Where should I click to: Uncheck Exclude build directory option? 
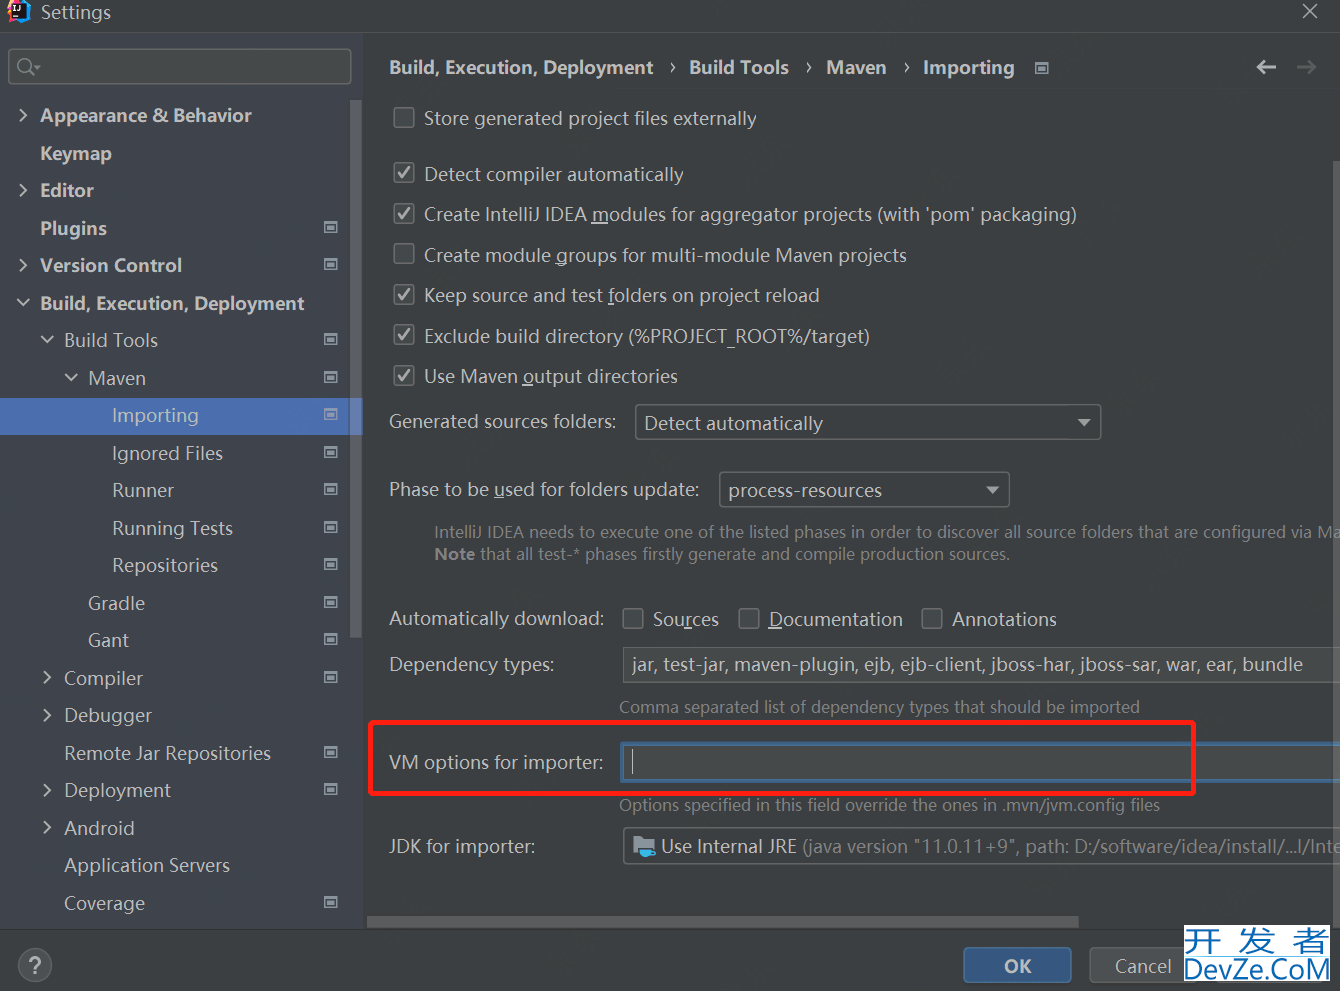pos(404,335)
